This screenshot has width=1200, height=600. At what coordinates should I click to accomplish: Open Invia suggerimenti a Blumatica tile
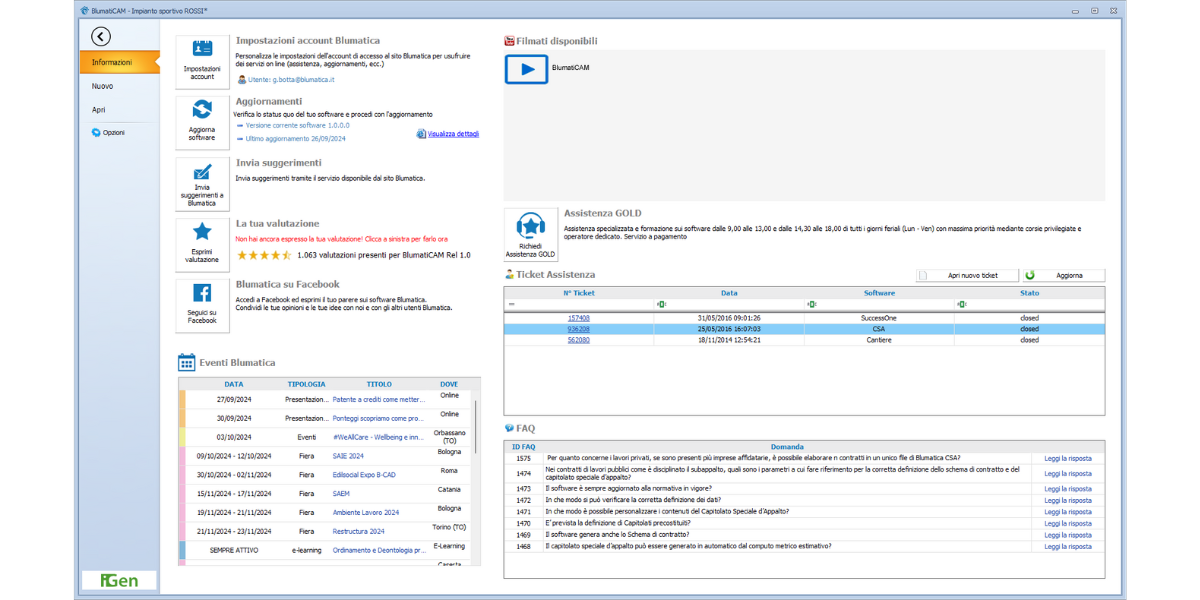pos(202,183)
